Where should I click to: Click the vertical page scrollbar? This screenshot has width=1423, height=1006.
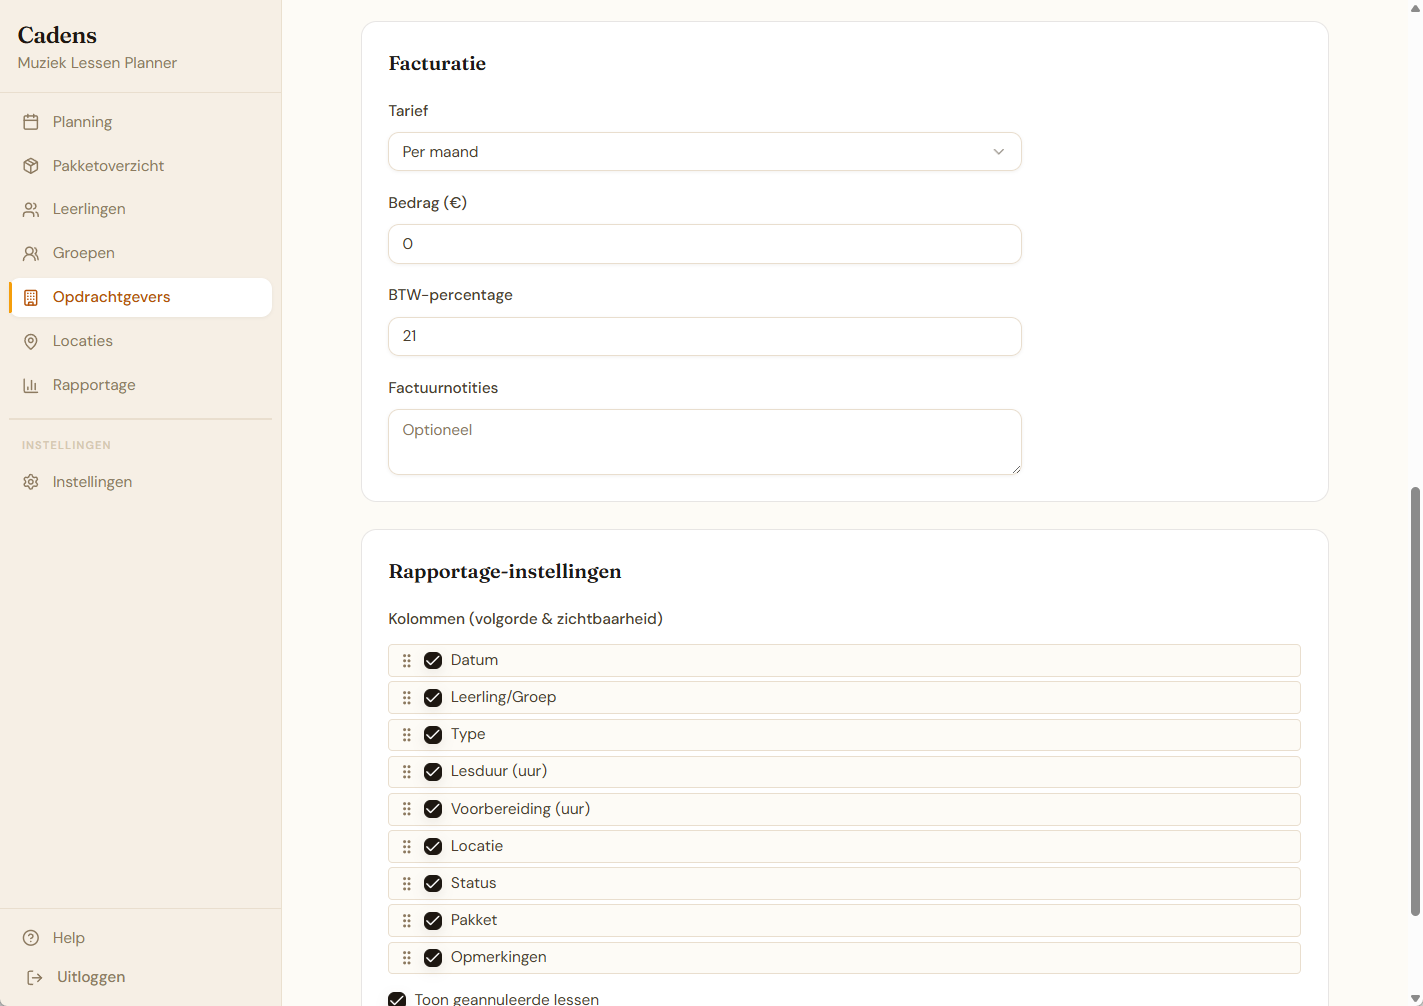1415,700
